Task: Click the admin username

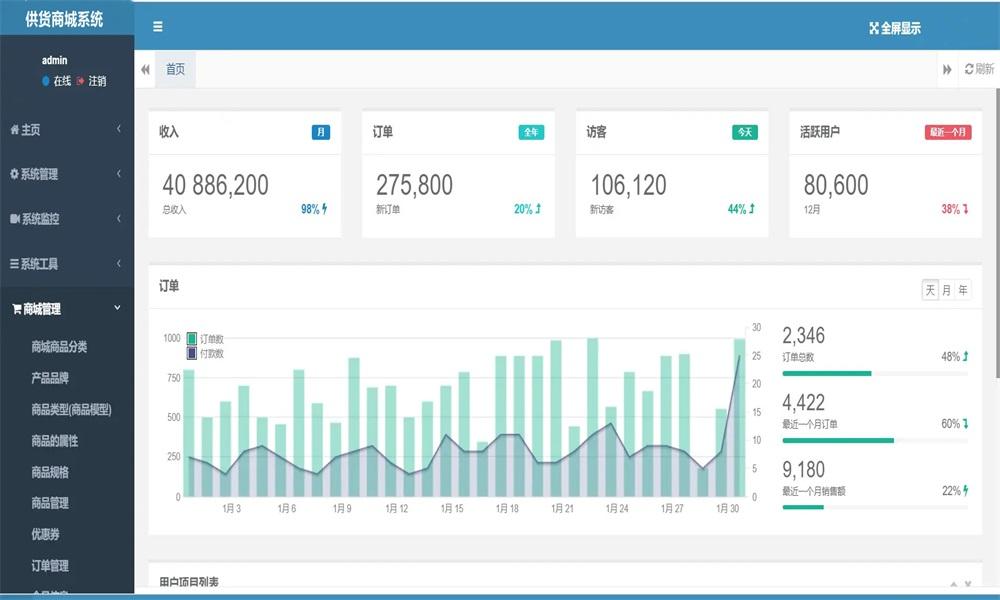Action: click(54, 61)
